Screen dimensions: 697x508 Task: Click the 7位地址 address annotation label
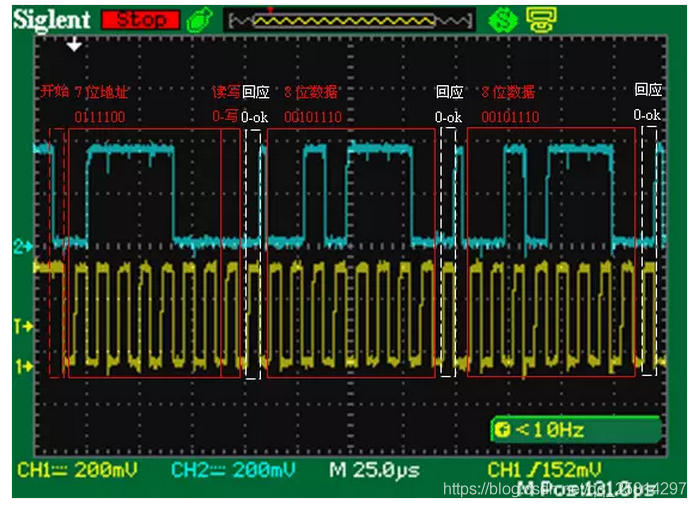click(x=102, y=92)
